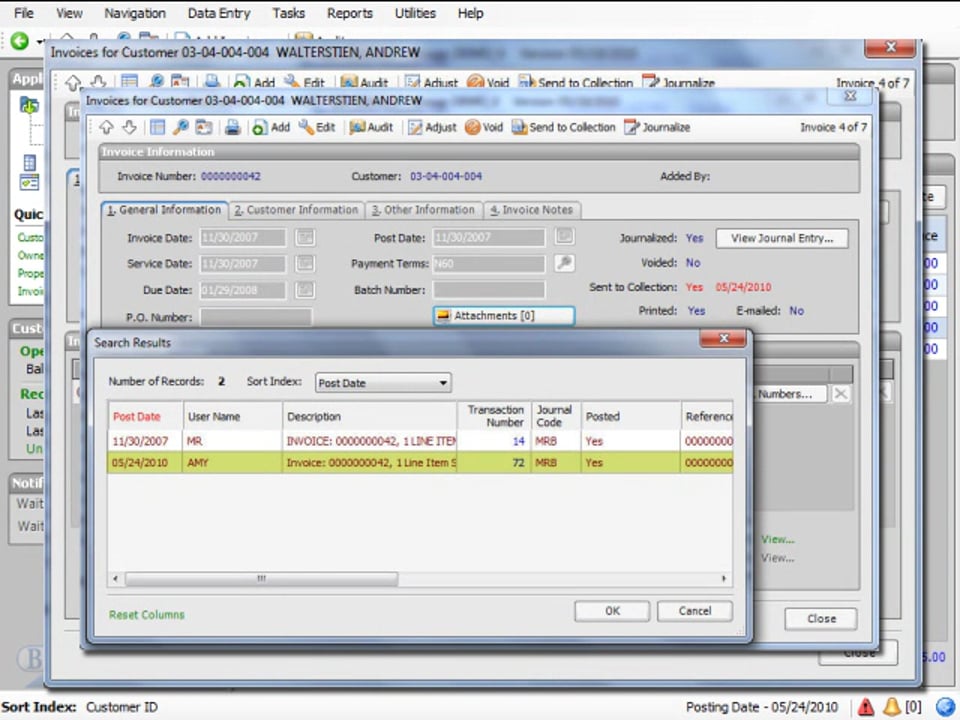960x720 pixels.
Task: Sort by Journal Code column header
Action: pos(556,416)
